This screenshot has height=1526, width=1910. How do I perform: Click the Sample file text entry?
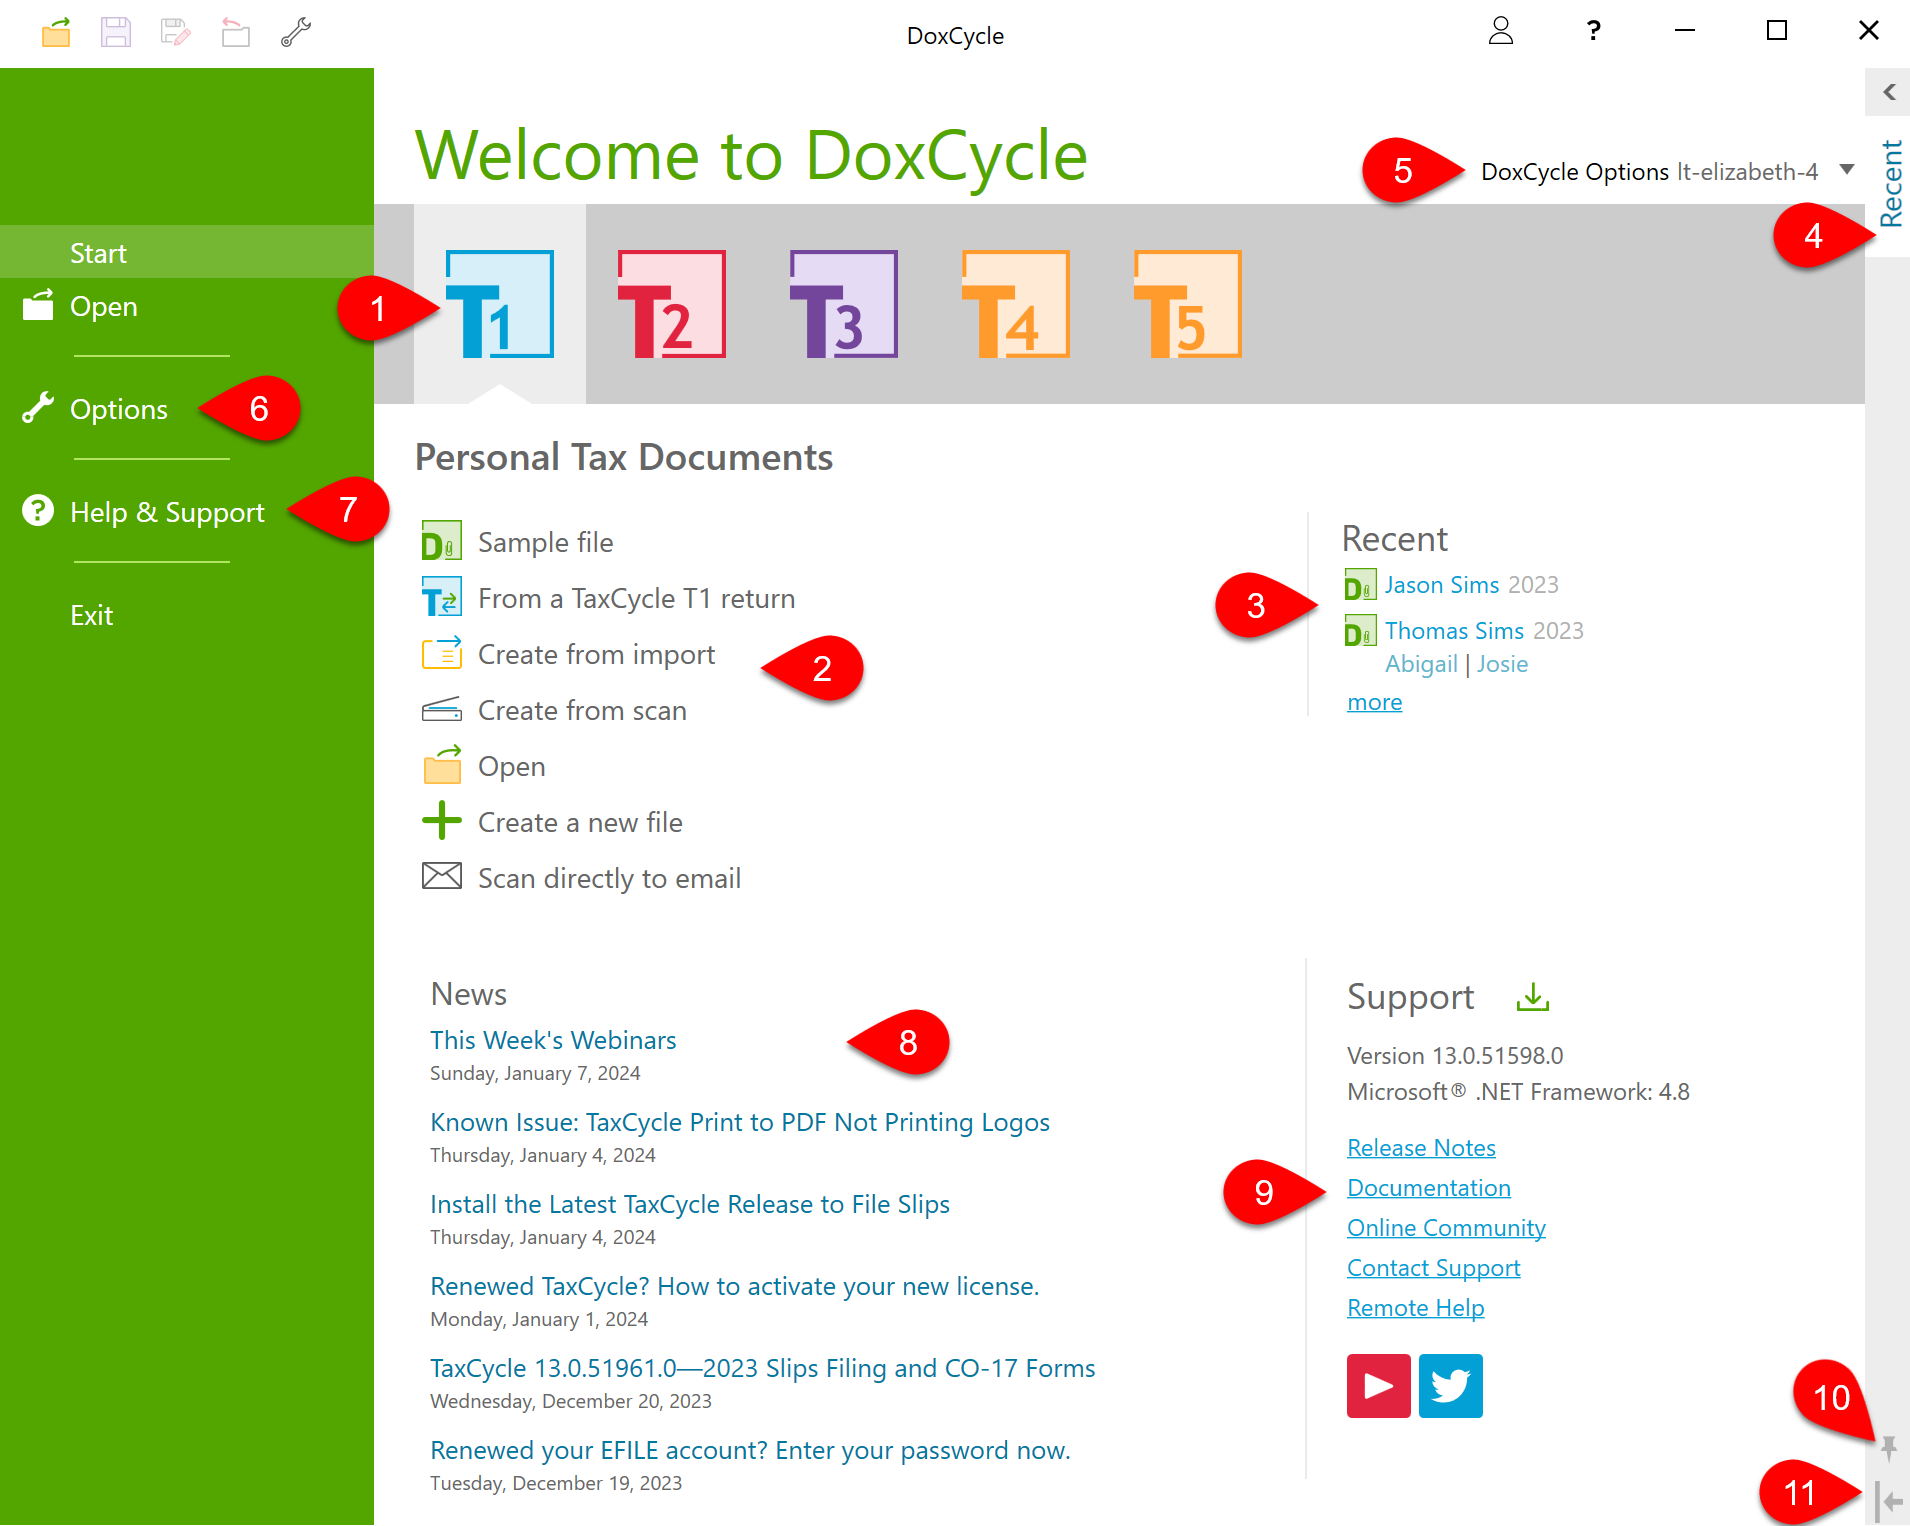tap(546, 542)
